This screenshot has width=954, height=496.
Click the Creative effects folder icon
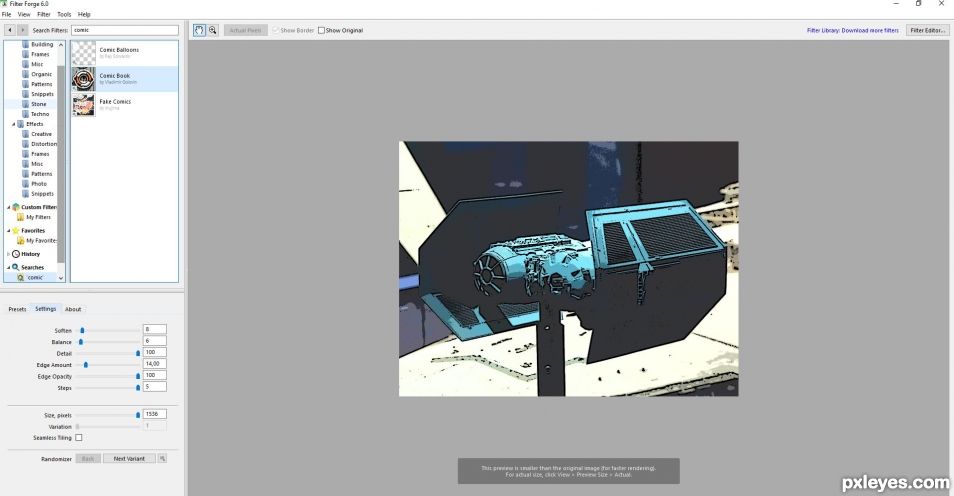26,134
